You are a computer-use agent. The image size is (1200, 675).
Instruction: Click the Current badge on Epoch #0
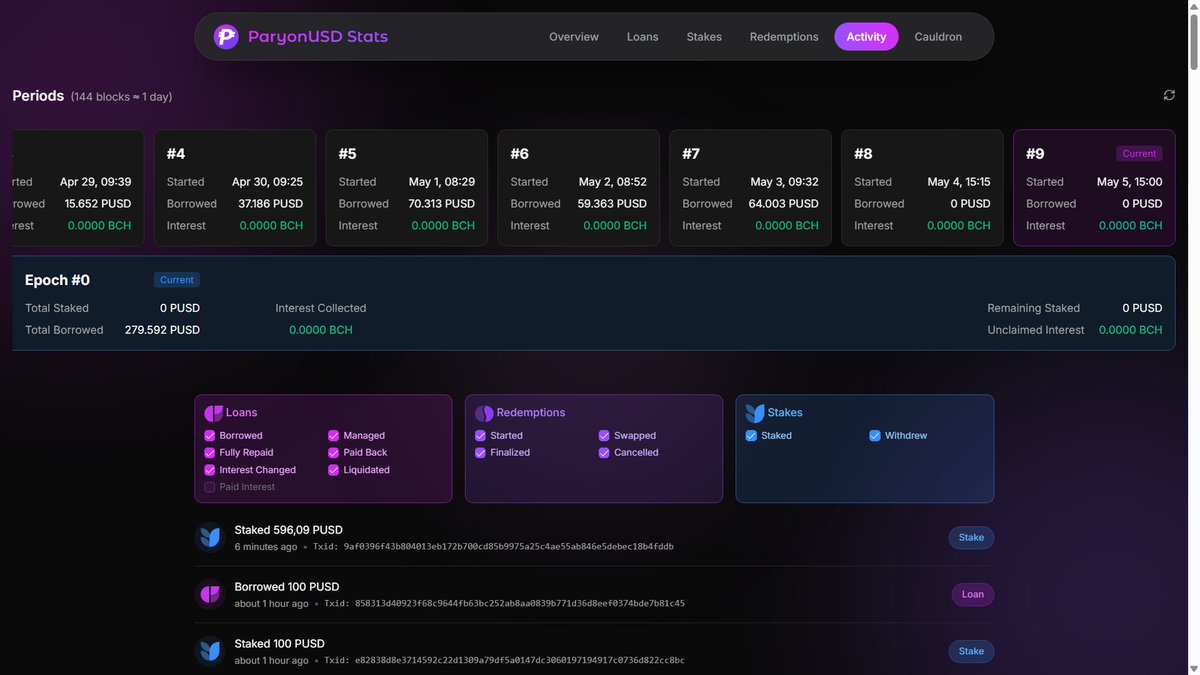177,280
